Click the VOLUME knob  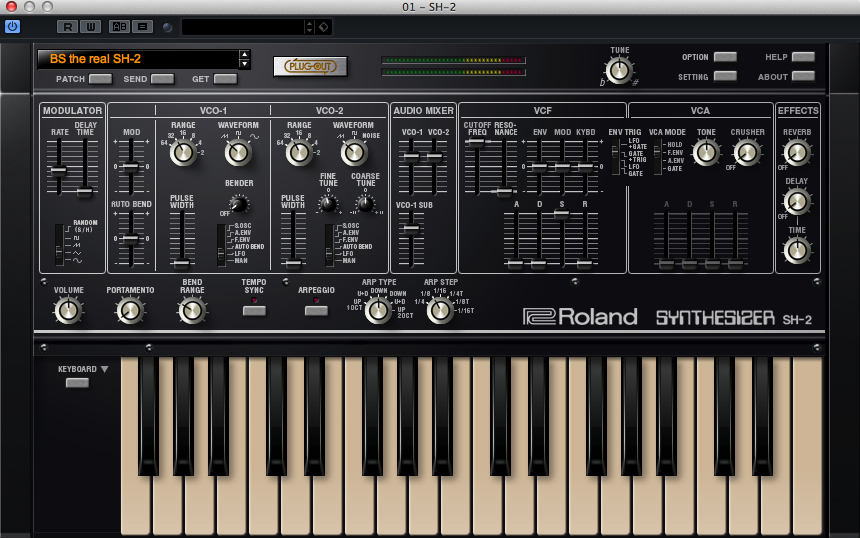[69, 310]
